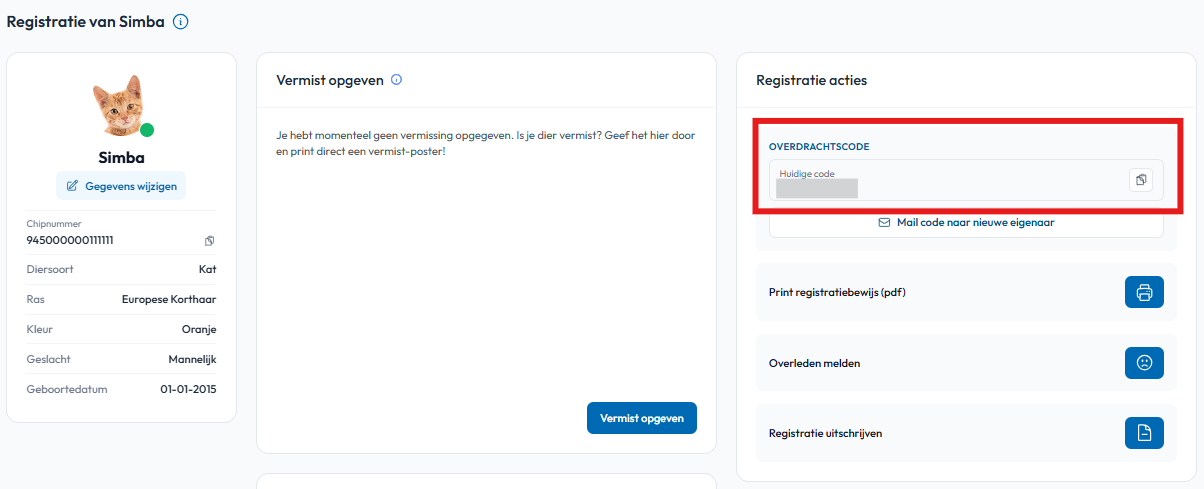The image size is (1204, 489).
Task: Click the green status dot on avatar
Action: pos(147,130)
